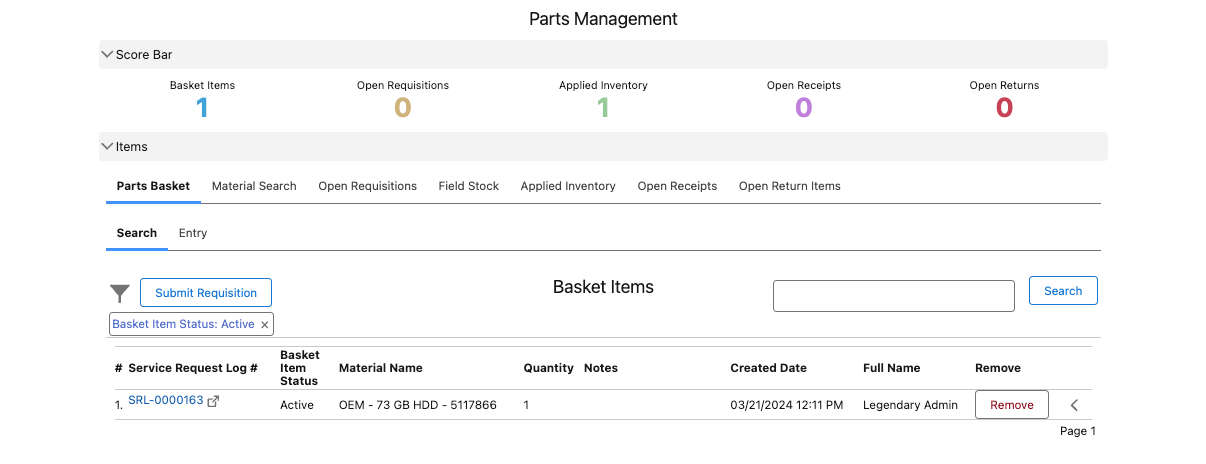Go to previous page arrow

coord(1074,405)
